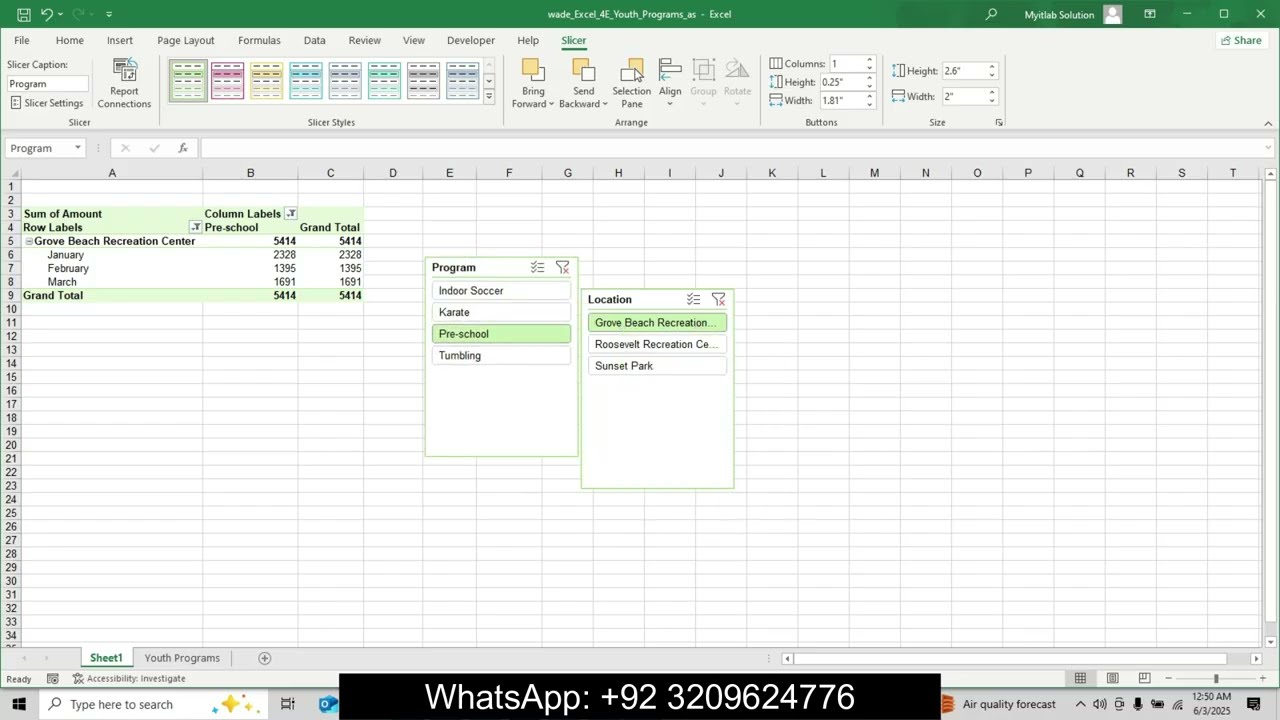Click Bring Forward icon

coord(533,70)
